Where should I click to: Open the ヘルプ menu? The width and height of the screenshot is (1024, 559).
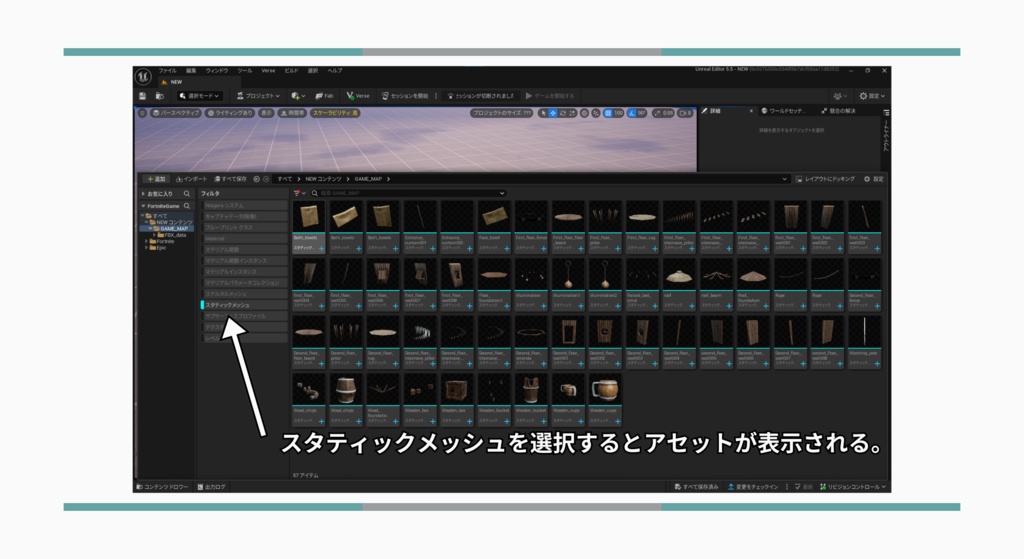334,71
